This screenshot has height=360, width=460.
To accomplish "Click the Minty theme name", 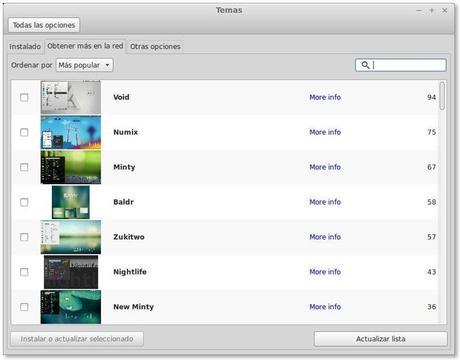I will coord(124,167).
